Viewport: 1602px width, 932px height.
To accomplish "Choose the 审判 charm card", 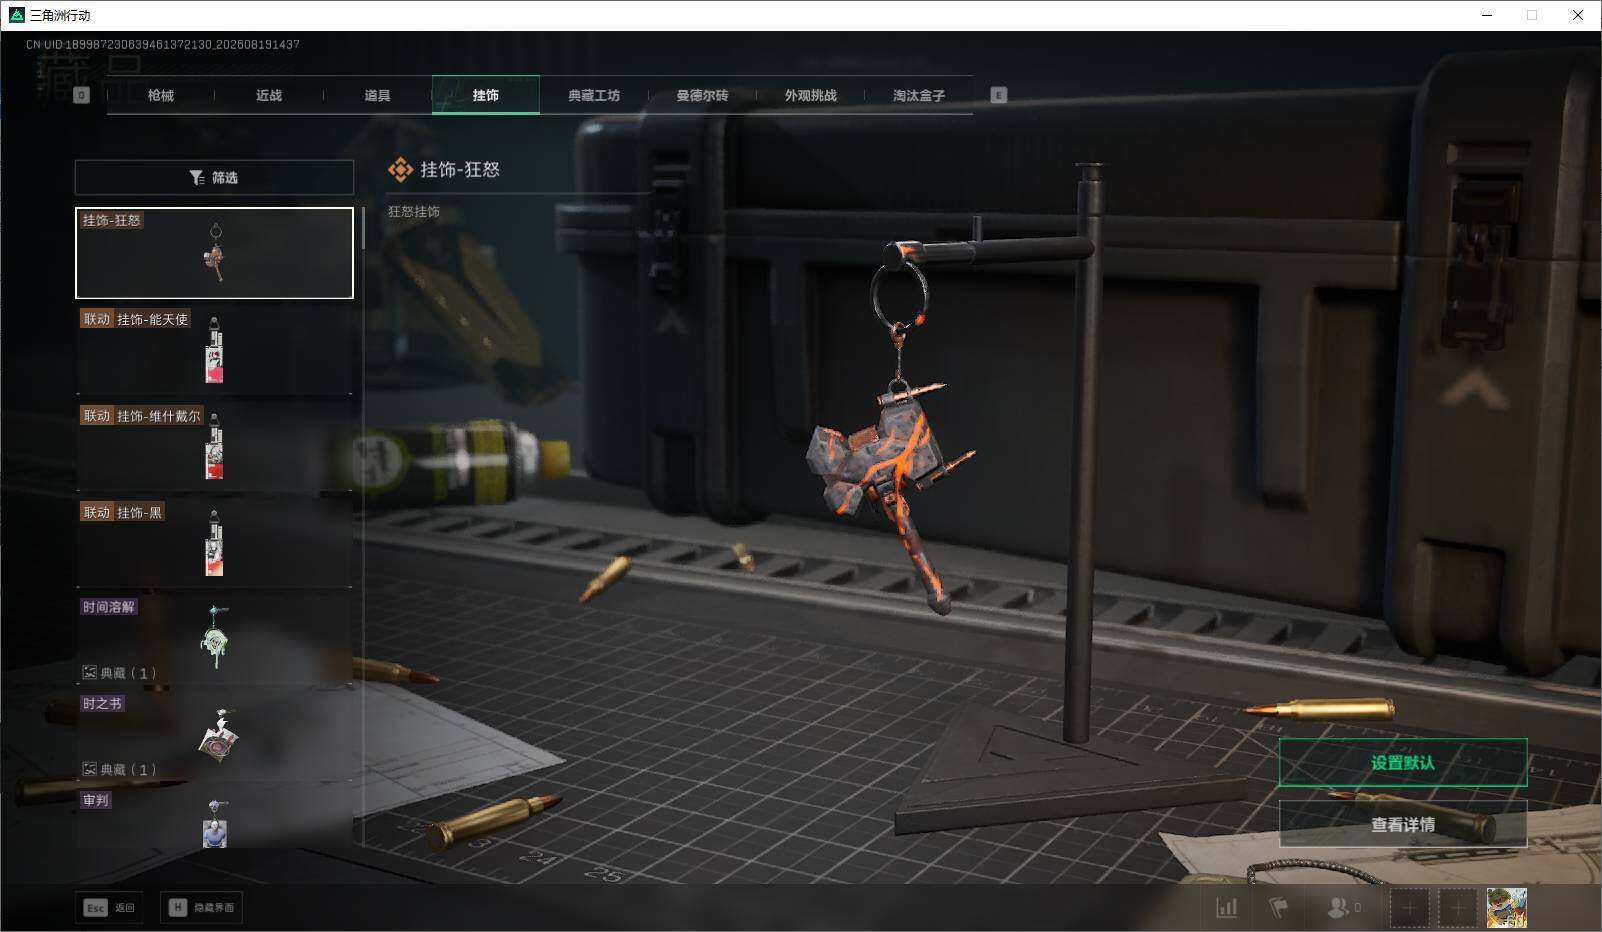I will 214,818.
